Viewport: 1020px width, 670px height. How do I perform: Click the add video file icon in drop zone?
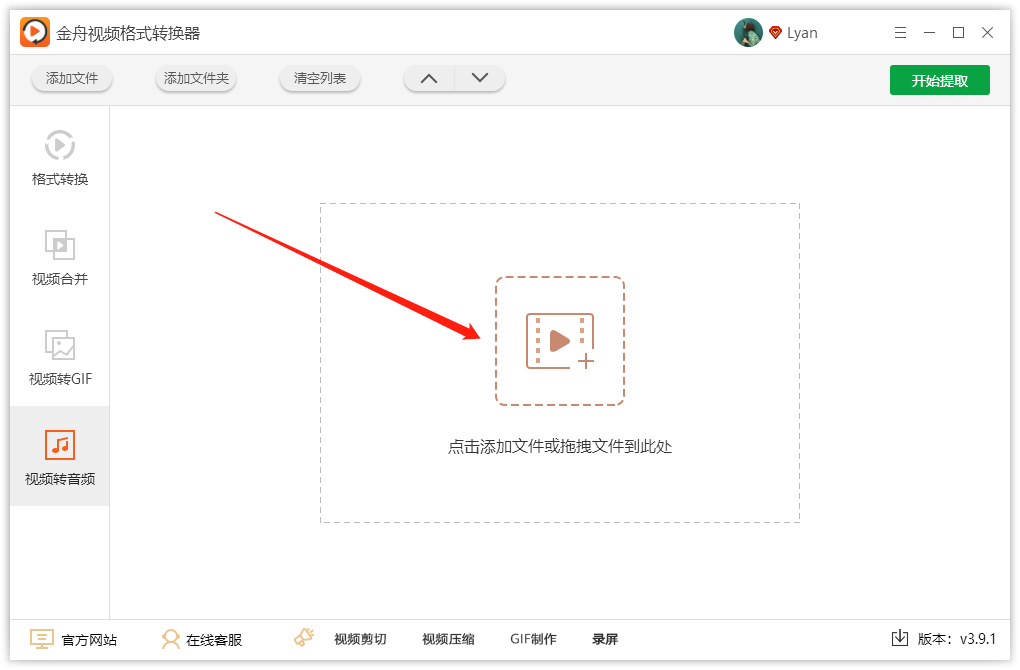click(x=559, y=341)
